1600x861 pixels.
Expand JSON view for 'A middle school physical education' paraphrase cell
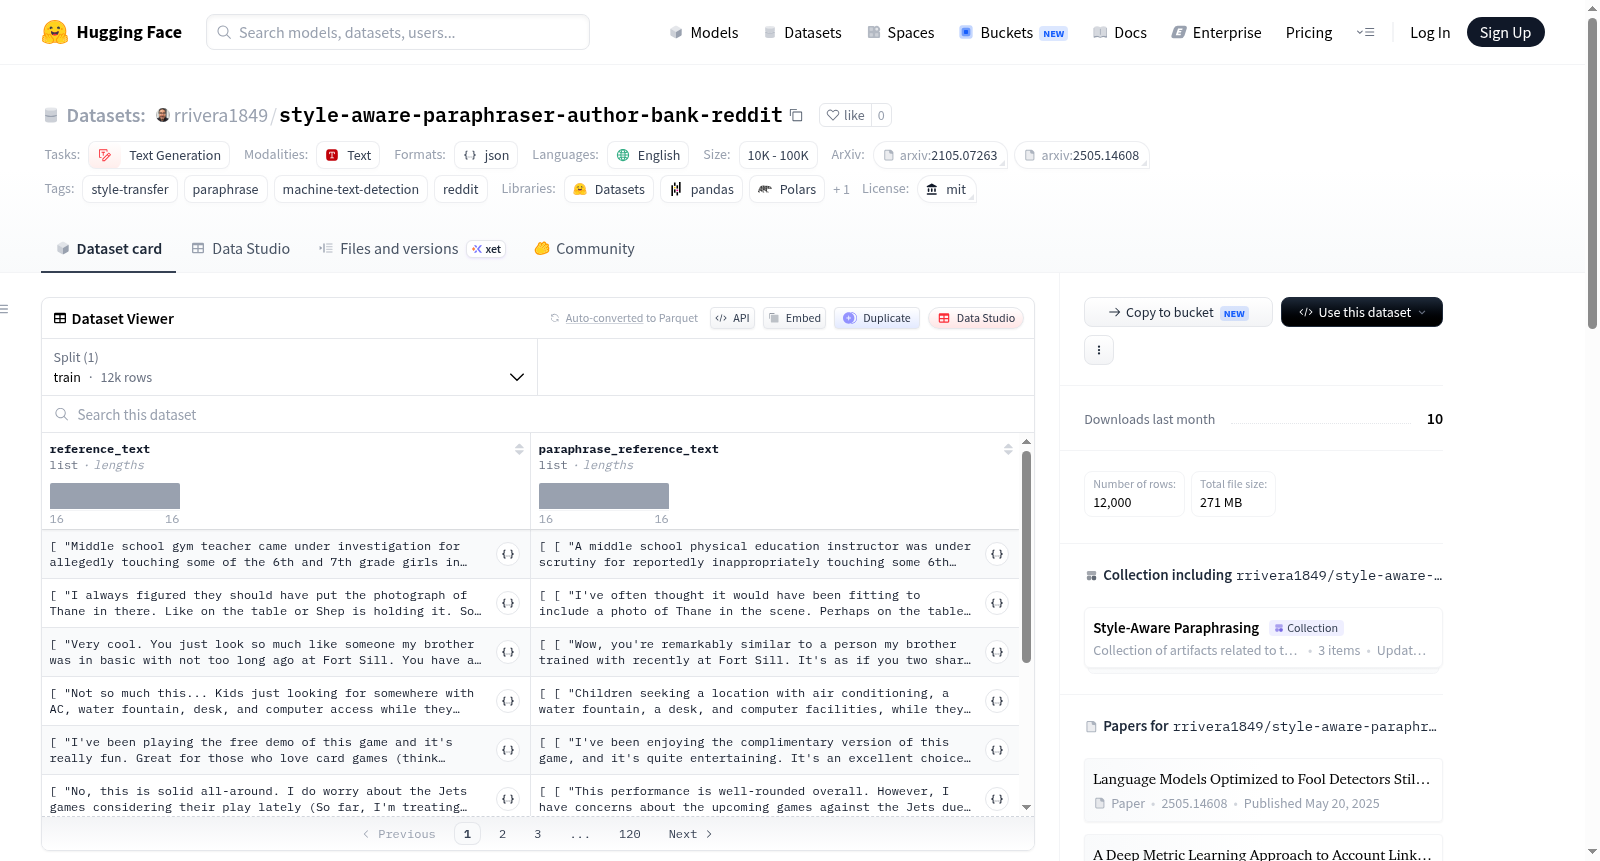click(997, 554)
